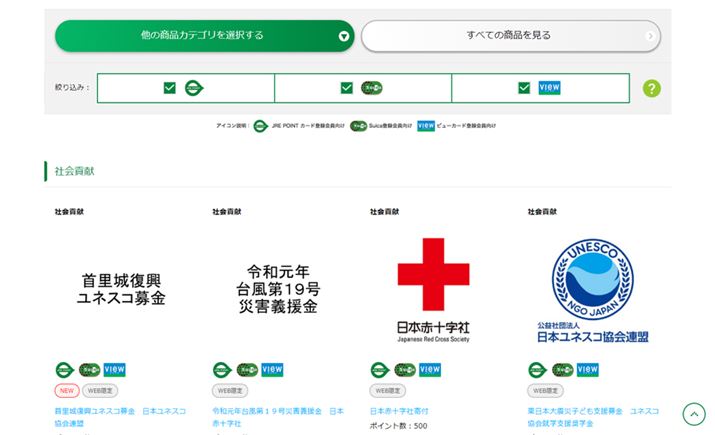Open the 日本赤十字社 red cross image
715x435 pixels.
pos(433,289)
